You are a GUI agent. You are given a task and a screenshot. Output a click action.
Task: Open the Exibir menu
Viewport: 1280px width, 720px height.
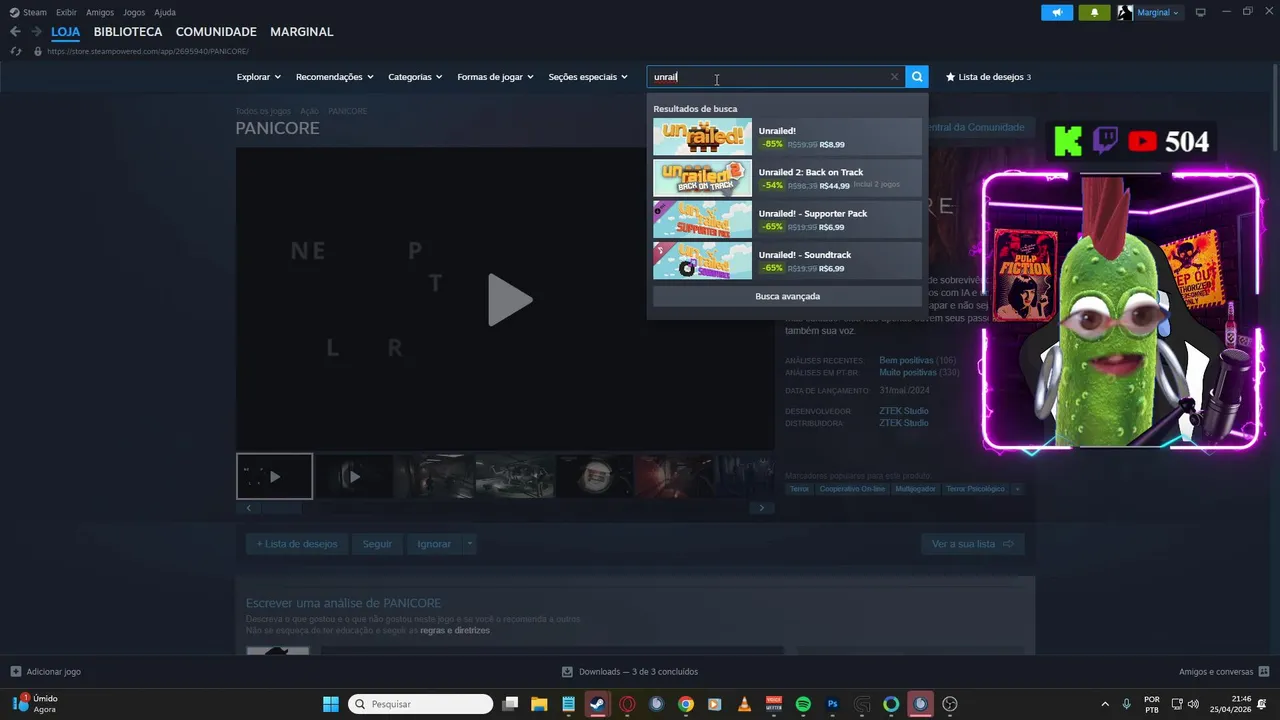[66, 12]
